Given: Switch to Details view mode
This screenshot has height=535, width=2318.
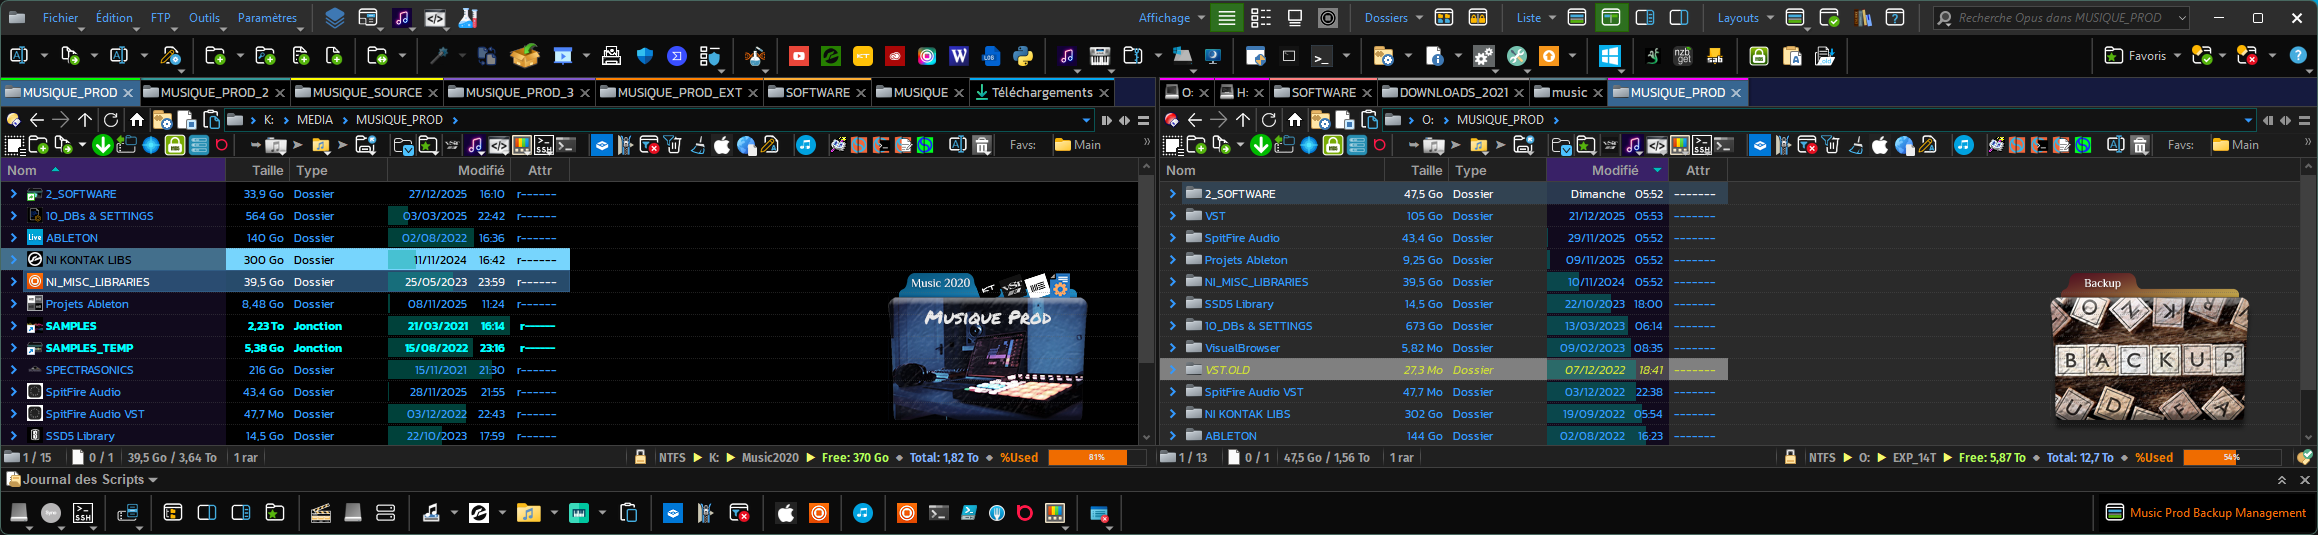Looking at the screenshot, I should [x=1226, y=18].
